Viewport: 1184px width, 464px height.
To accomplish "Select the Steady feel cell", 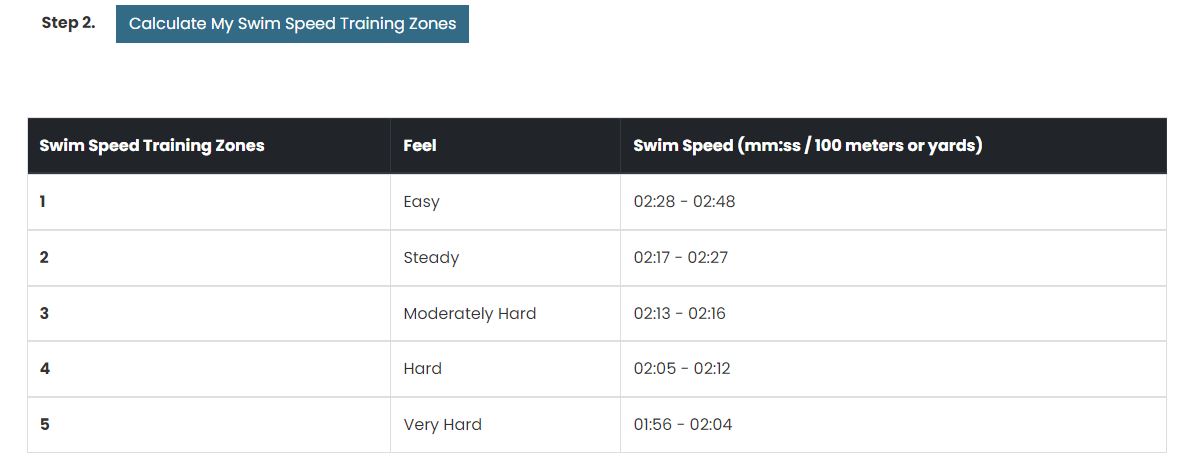I will 431,258.
